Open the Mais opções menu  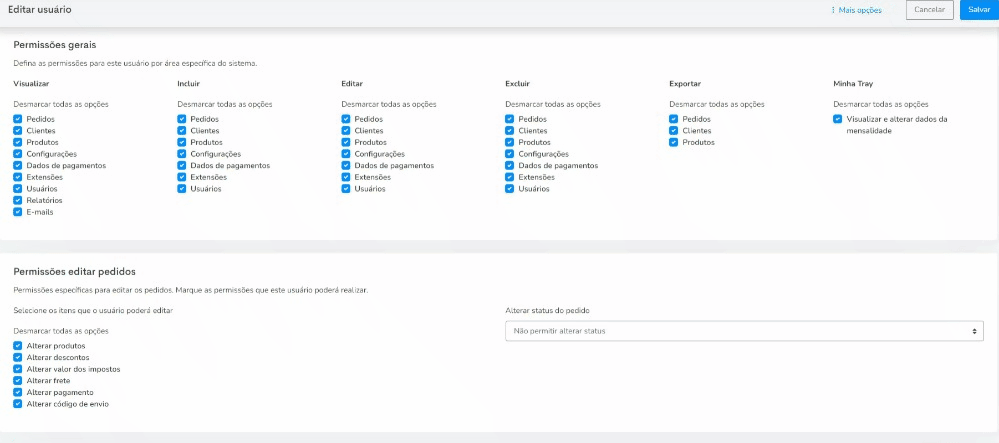coord(856,10)
